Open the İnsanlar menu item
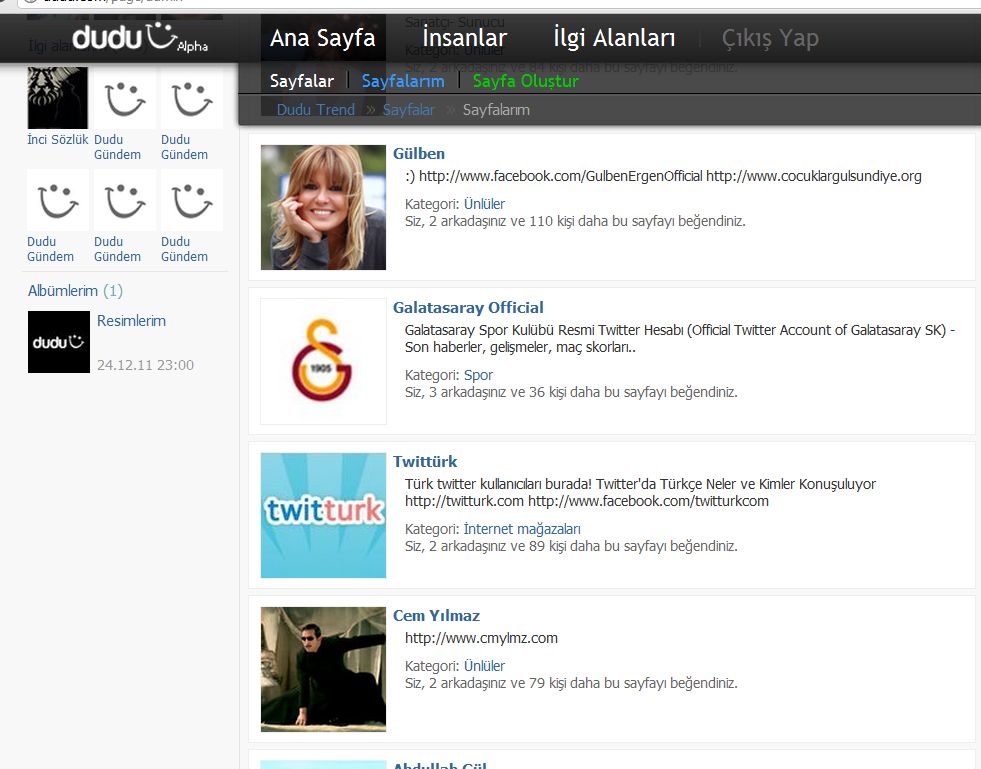Screen dimensions: 981x769 465,38
